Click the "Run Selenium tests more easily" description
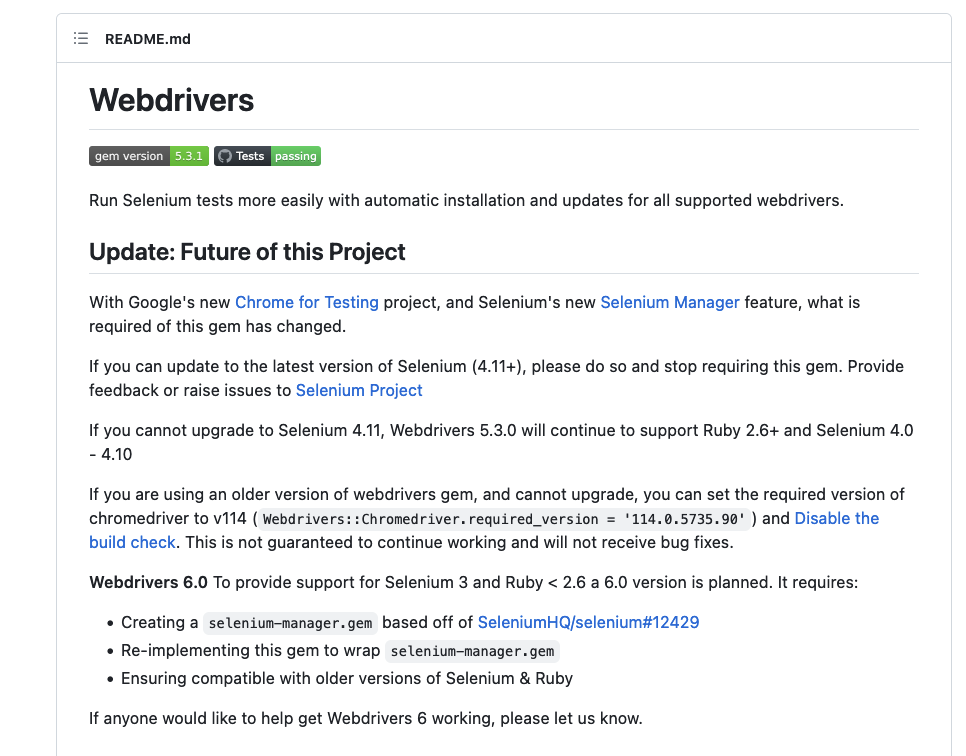This screenshot has height=756, width=966. click(x=466, y=200)
